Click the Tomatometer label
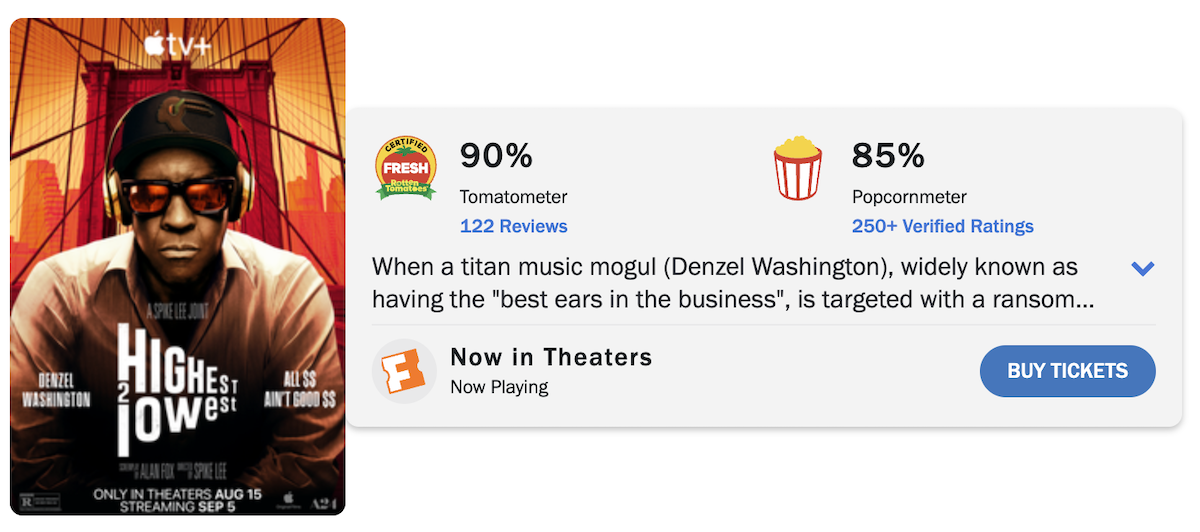This screenshot has height=532, width=1200. pos(513,197)
